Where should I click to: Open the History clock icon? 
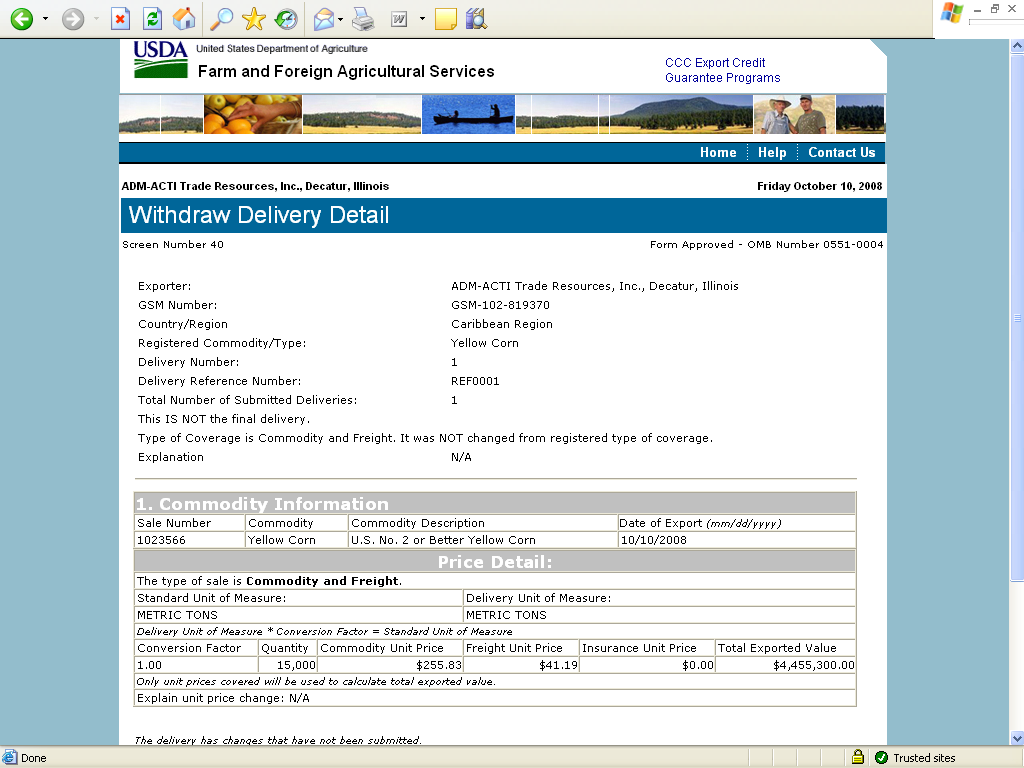[x=286, y=19]
